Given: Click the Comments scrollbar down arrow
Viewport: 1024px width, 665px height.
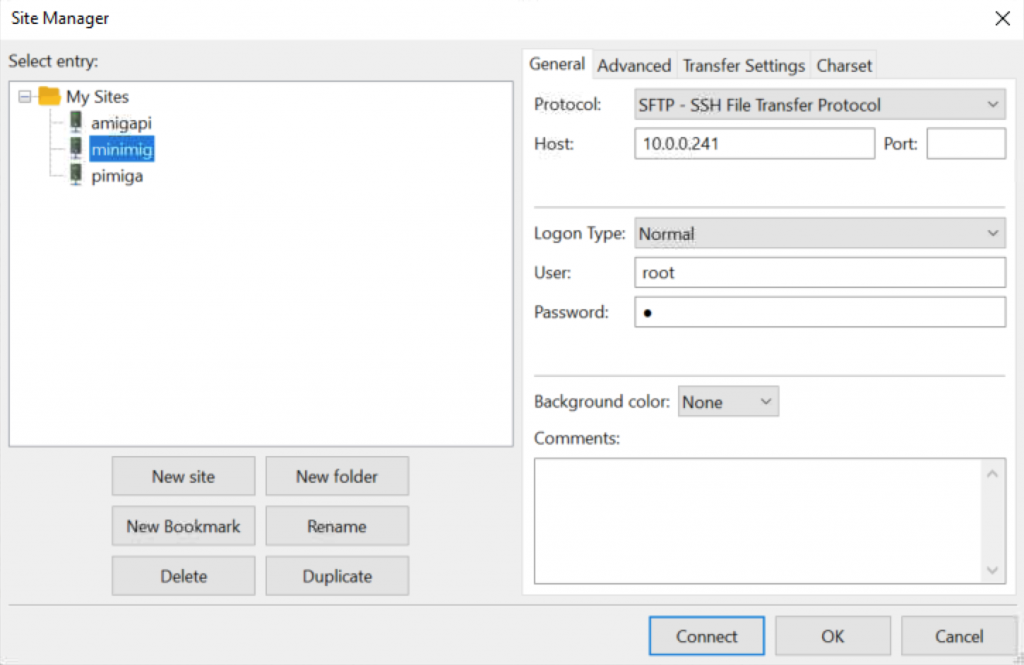Looking at the screenshot, I should click(x=993, y=570).
